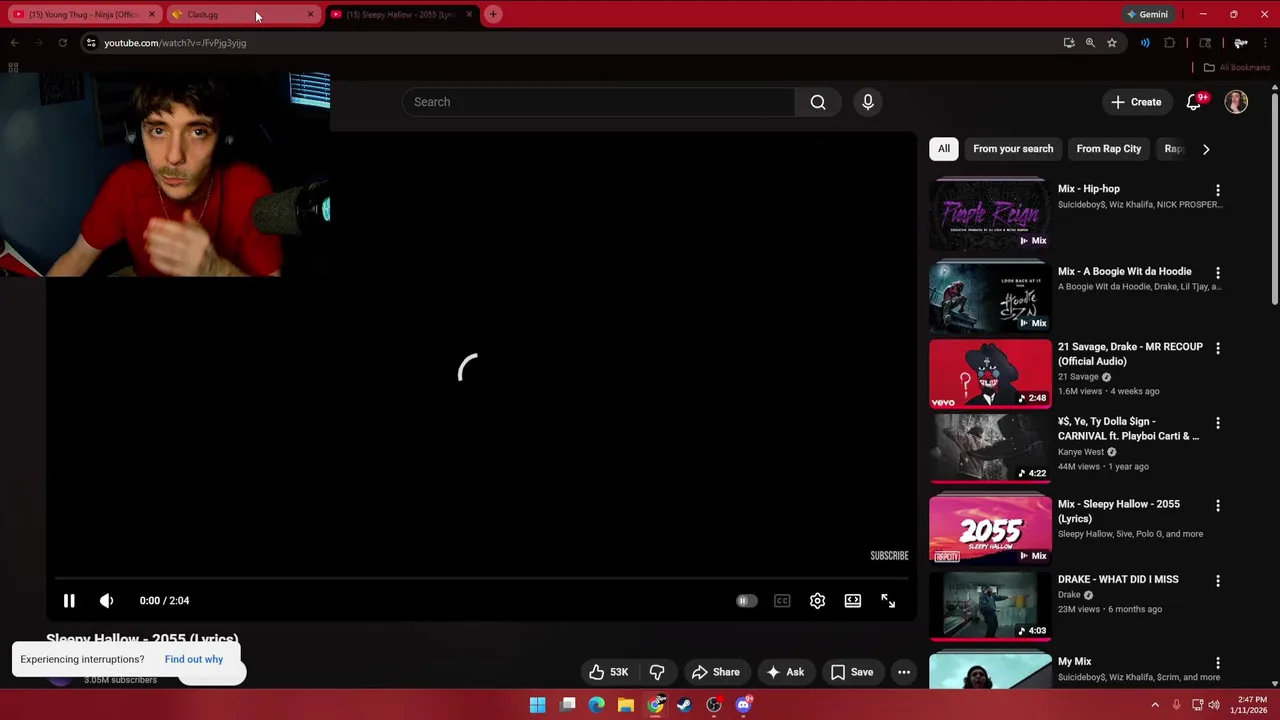Save the video to a playlist

[x=852, y=672]
